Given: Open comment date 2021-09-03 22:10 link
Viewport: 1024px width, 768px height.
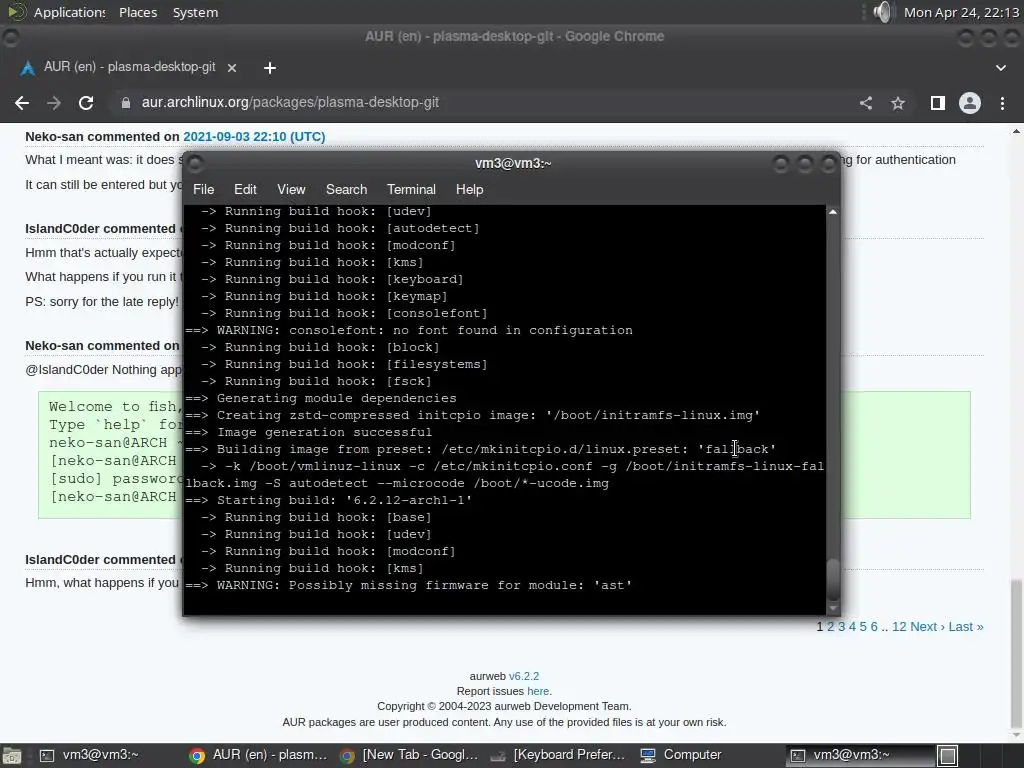Looking at the screenshot, I should pos(254,136).
